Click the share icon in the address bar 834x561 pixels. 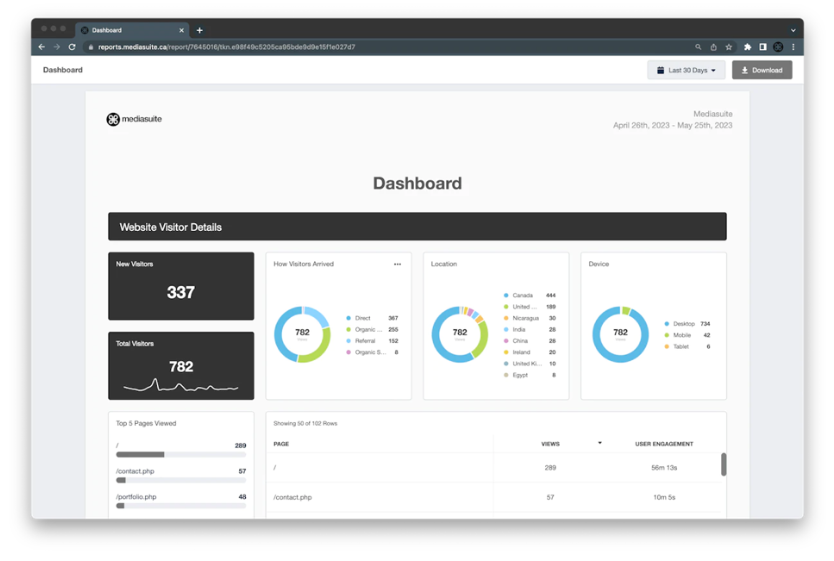tap(713, 47)
